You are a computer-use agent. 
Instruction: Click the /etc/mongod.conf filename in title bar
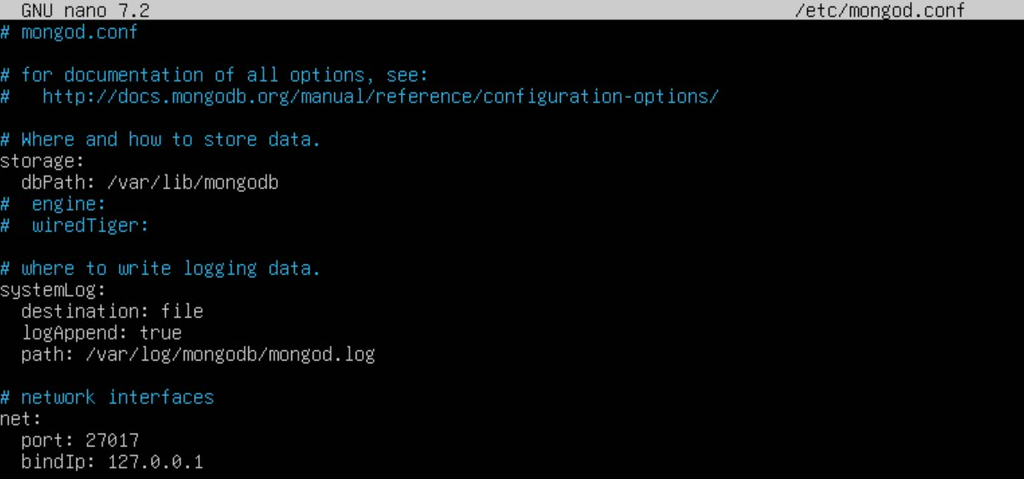[878, 10]
